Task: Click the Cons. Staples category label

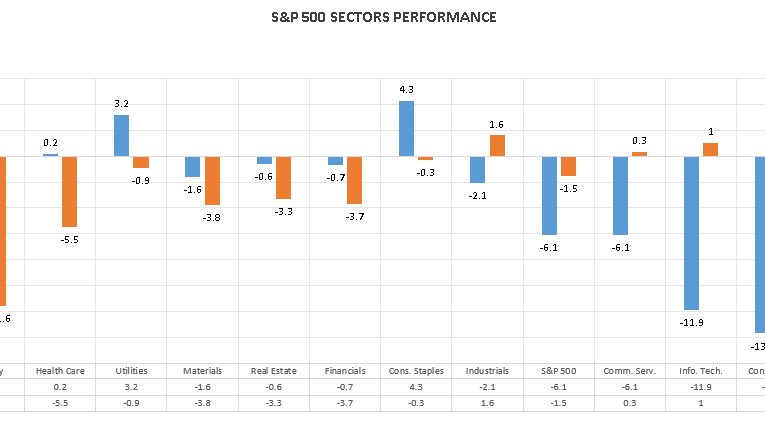Action: (416, 370)
